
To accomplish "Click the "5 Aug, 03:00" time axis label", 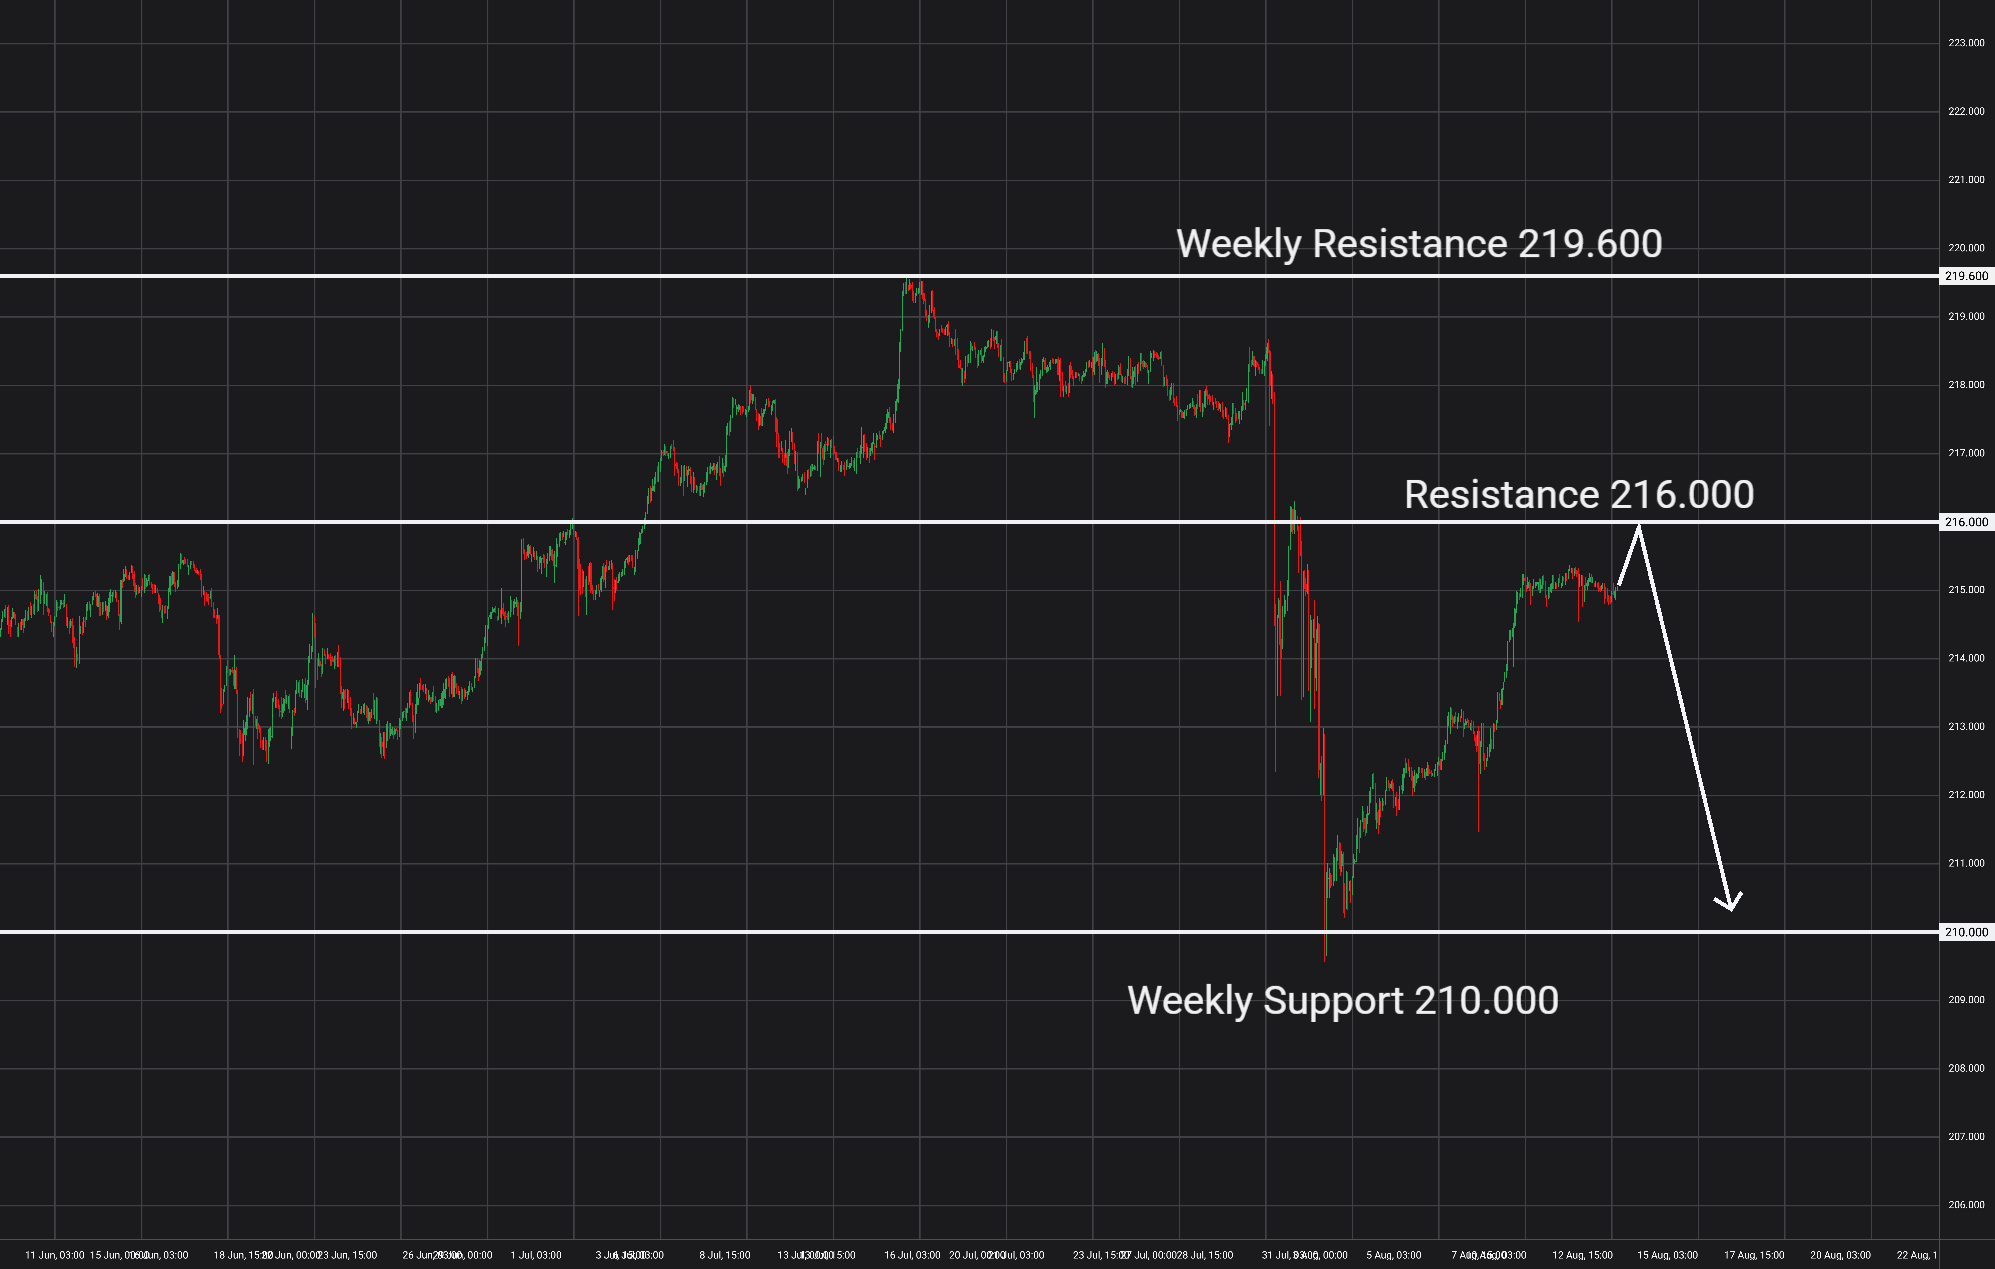I will click(1394, 1255).
